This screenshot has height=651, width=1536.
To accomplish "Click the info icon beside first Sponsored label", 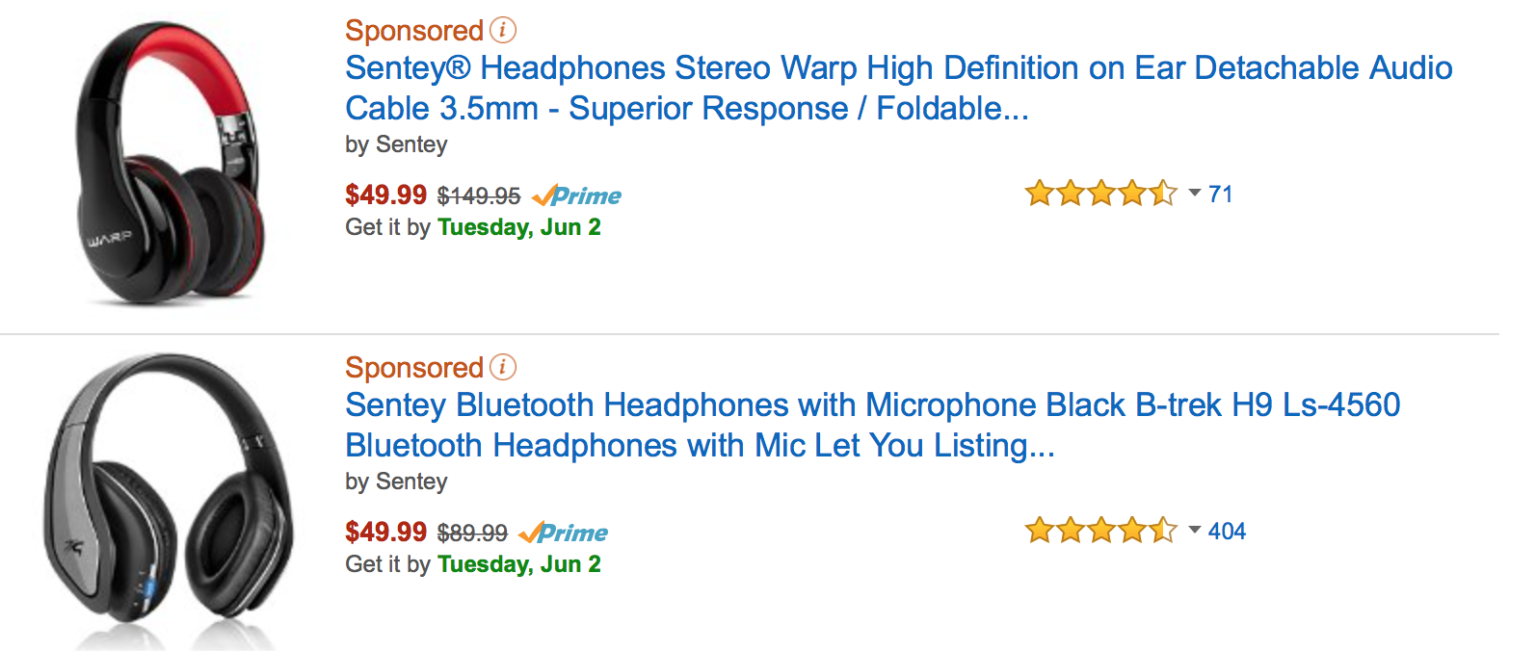I will tap(504, 31).
